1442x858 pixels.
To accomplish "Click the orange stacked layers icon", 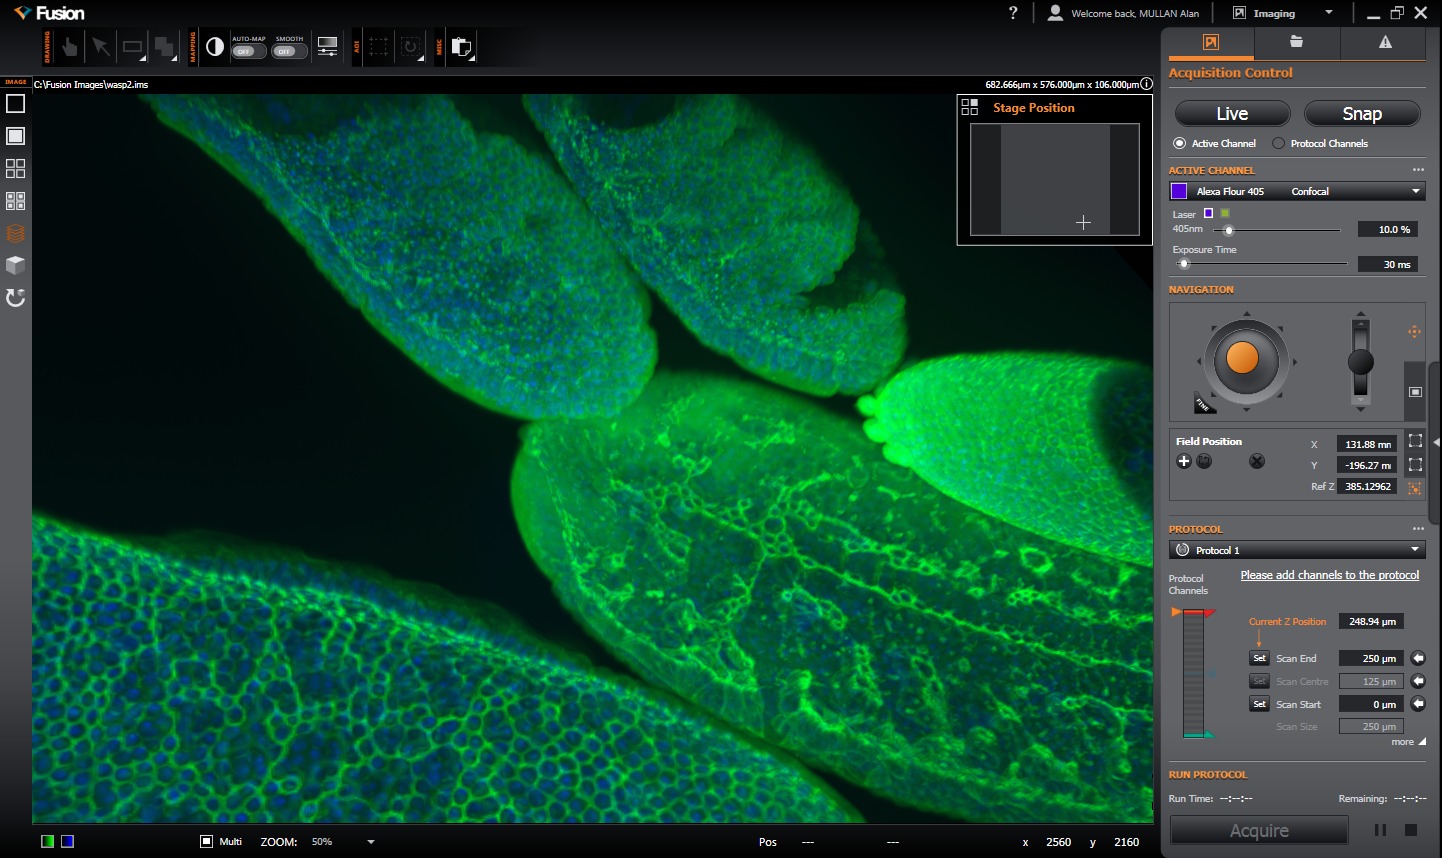I will [15, 233].
